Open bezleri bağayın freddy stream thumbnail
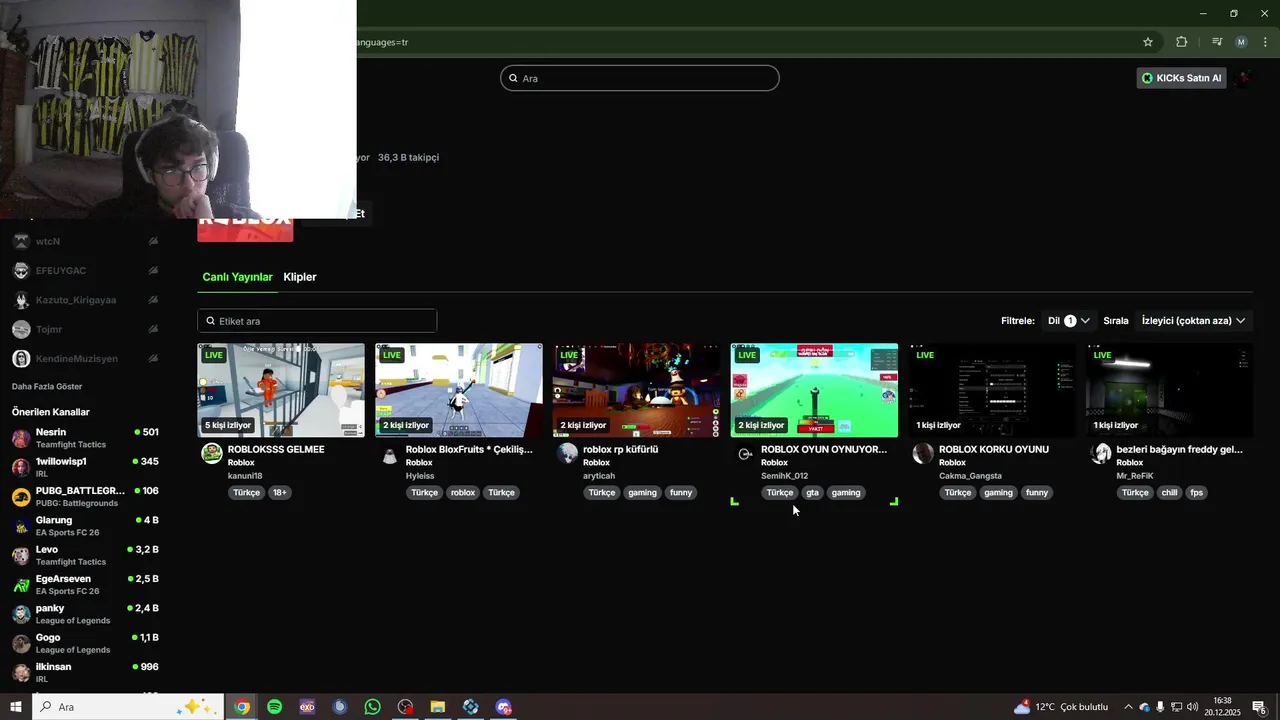 [x=1170, y=390]
